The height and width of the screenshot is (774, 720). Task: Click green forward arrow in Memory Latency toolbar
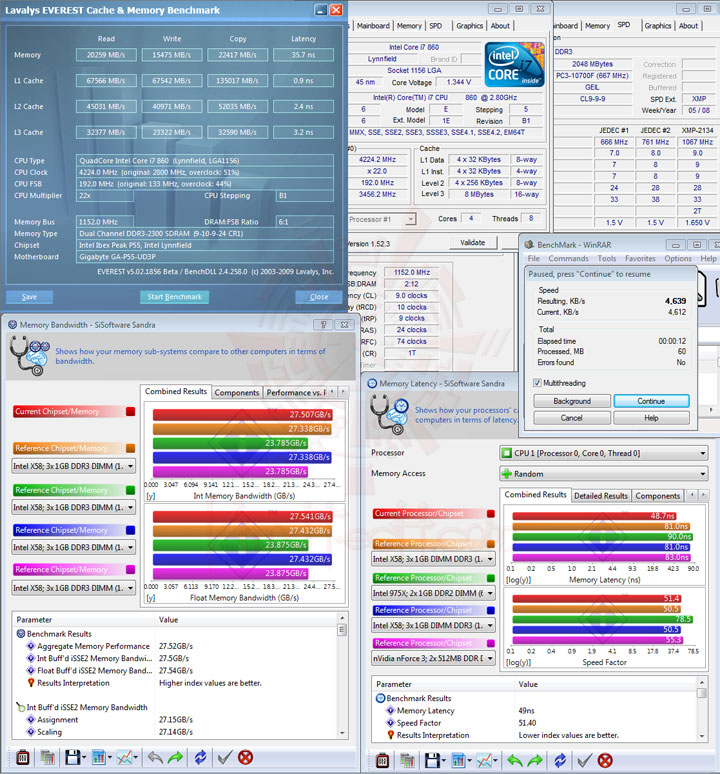coord(535,761)
